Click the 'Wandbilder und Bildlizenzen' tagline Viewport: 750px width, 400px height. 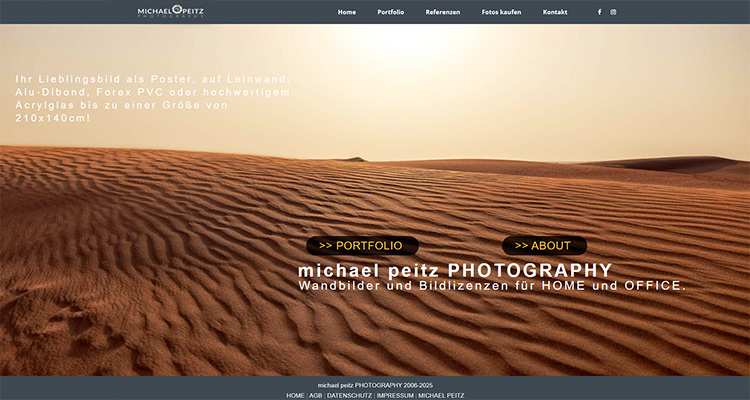coord(492,286)
